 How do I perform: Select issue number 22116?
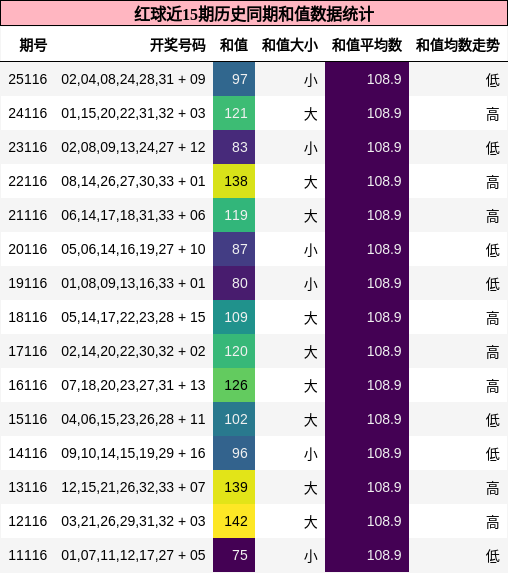tap(28, 181)
